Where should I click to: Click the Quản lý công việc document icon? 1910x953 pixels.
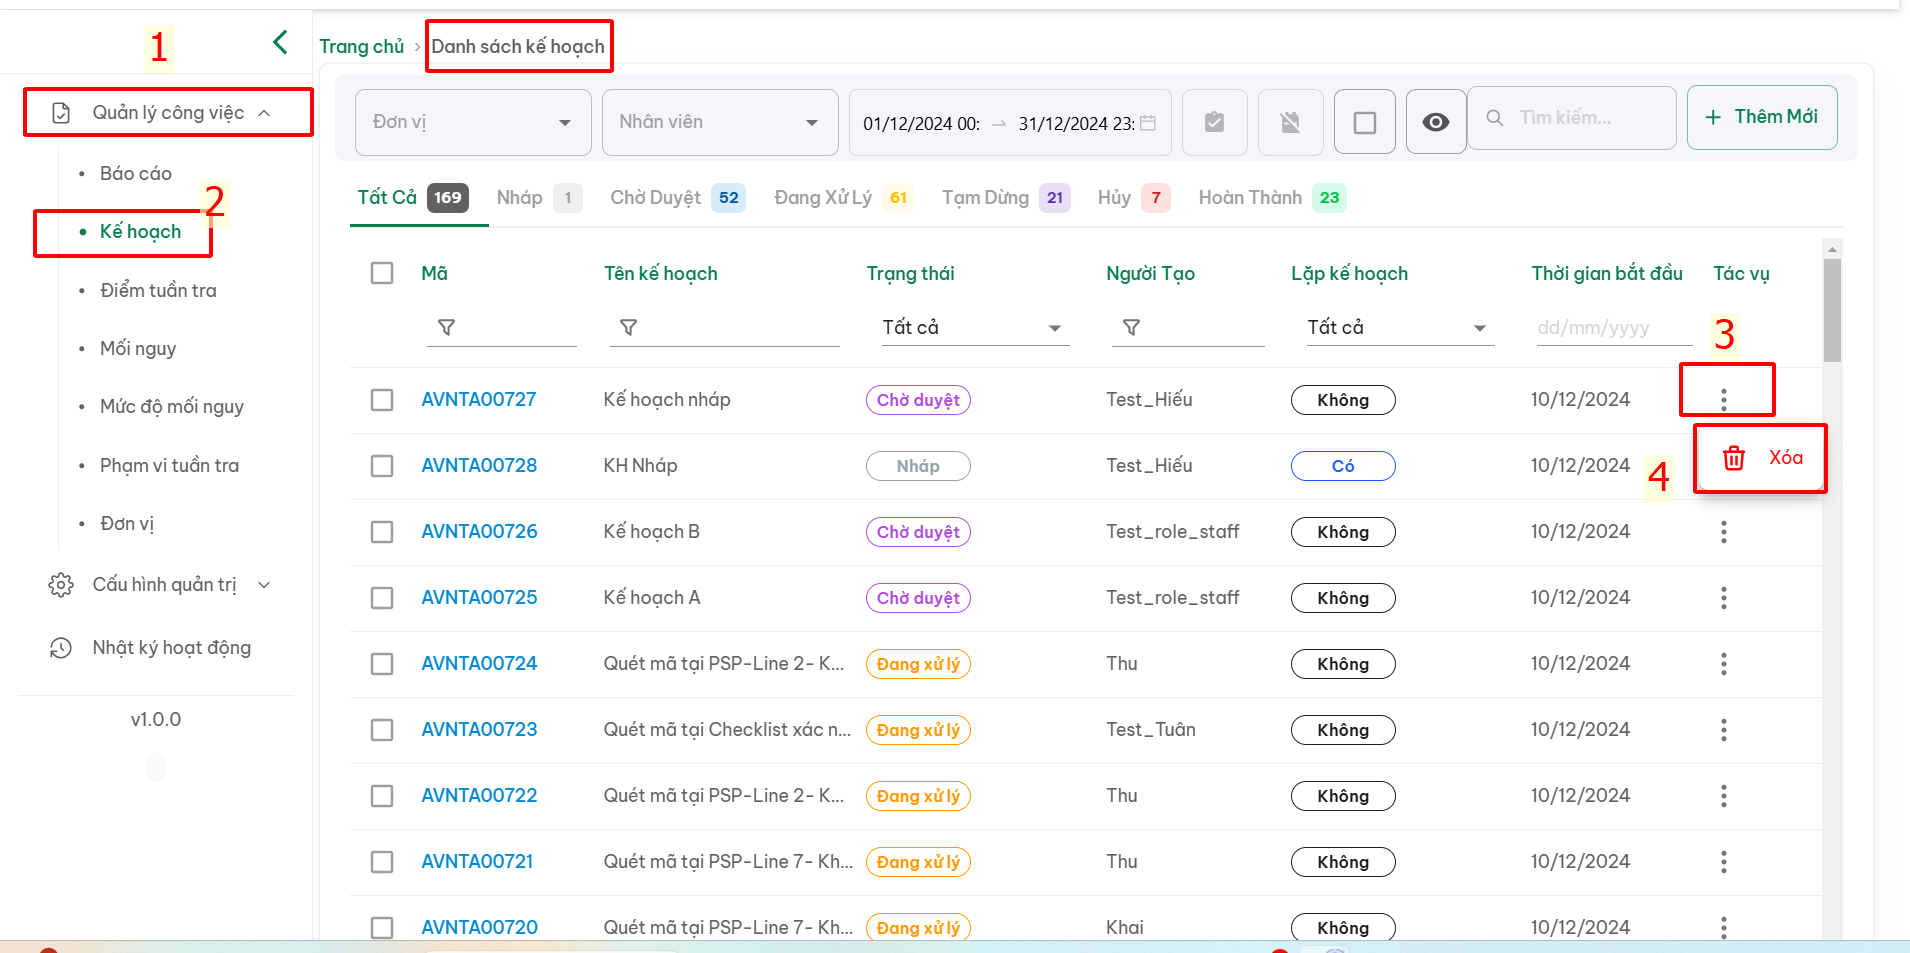tap(61, 113)
